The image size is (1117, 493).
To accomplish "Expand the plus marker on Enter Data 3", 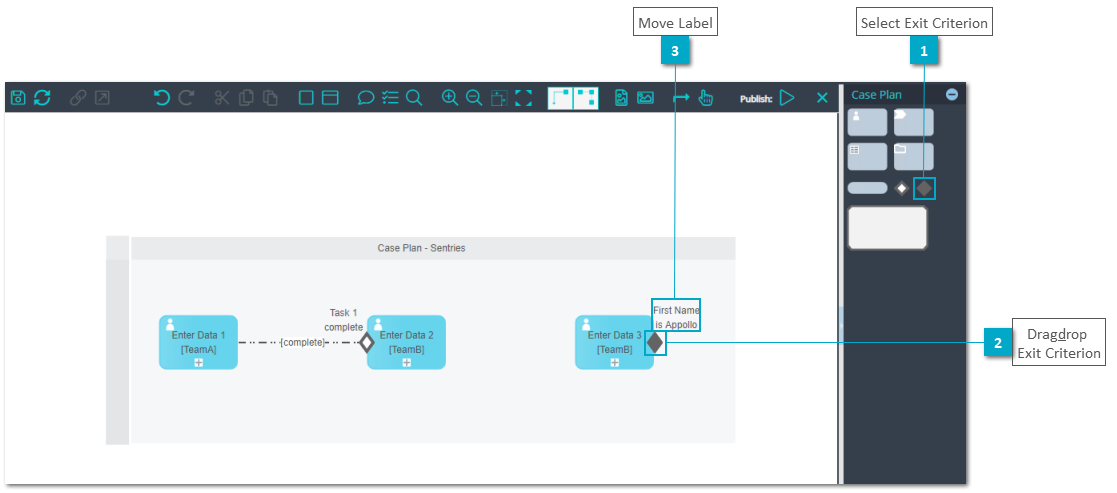I will pyautogui.click(x=614, y=363).
